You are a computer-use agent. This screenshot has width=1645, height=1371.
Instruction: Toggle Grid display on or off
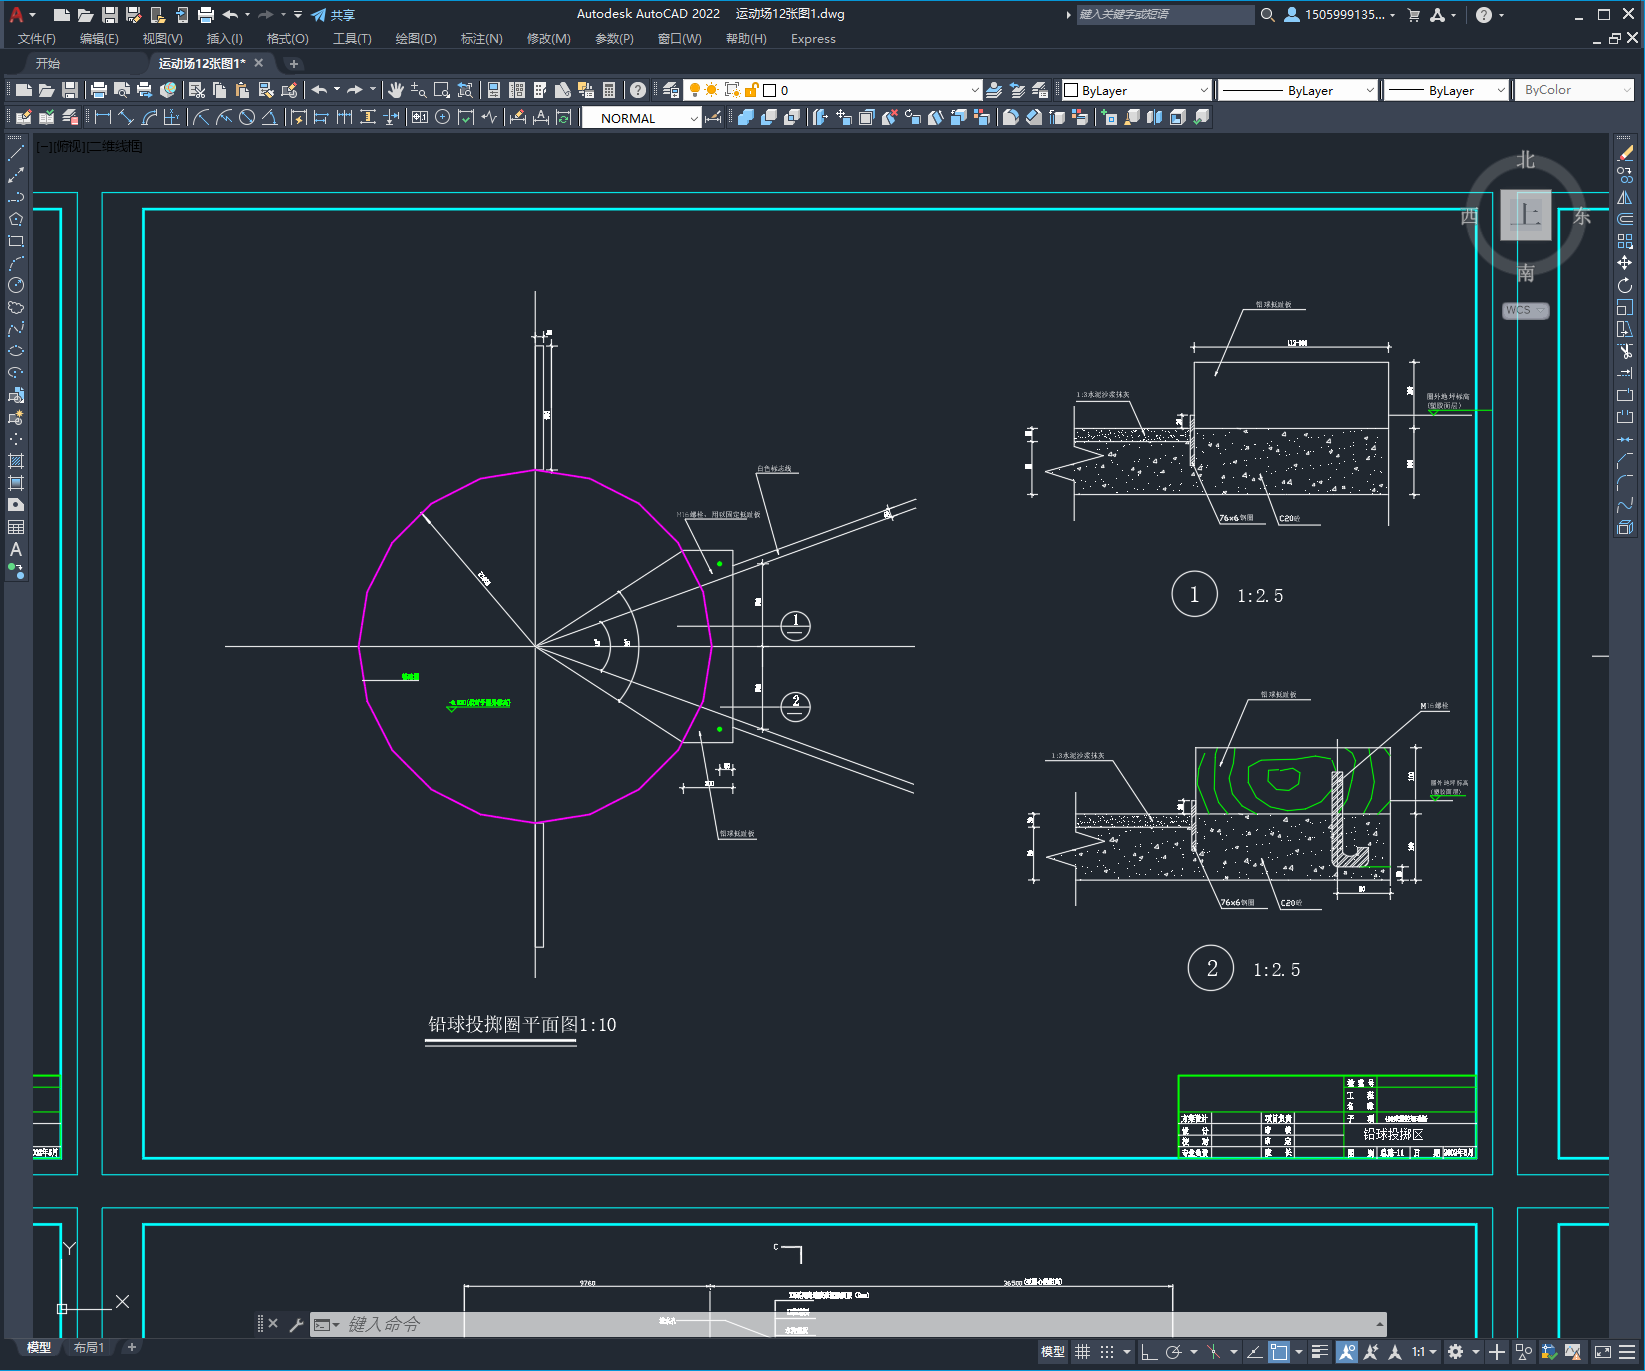coord(1082,1351)
